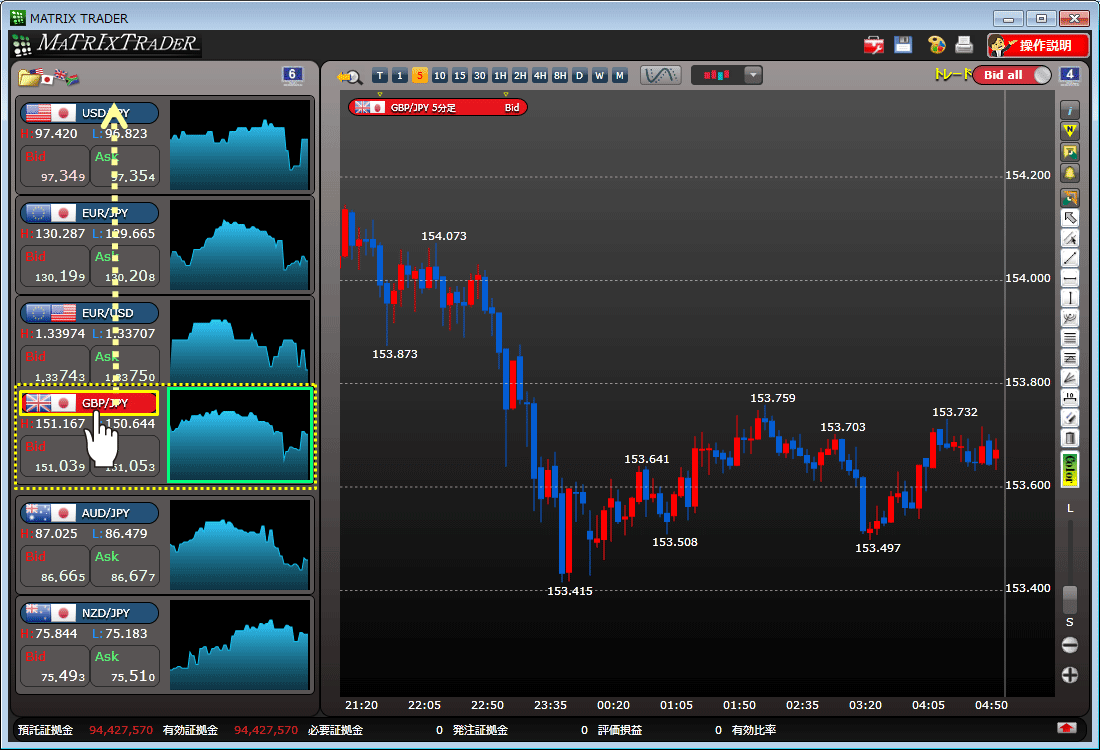Open the 操作説明 help button

pyautogui.click(x=1038, y=46)
